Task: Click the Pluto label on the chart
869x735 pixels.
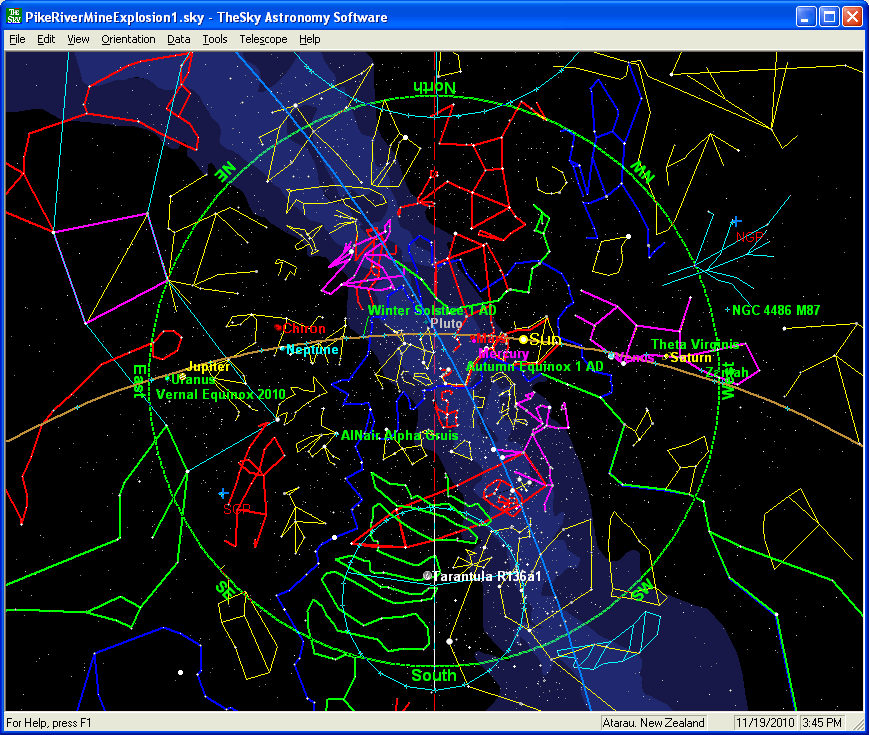Action: tap(446, 324)
